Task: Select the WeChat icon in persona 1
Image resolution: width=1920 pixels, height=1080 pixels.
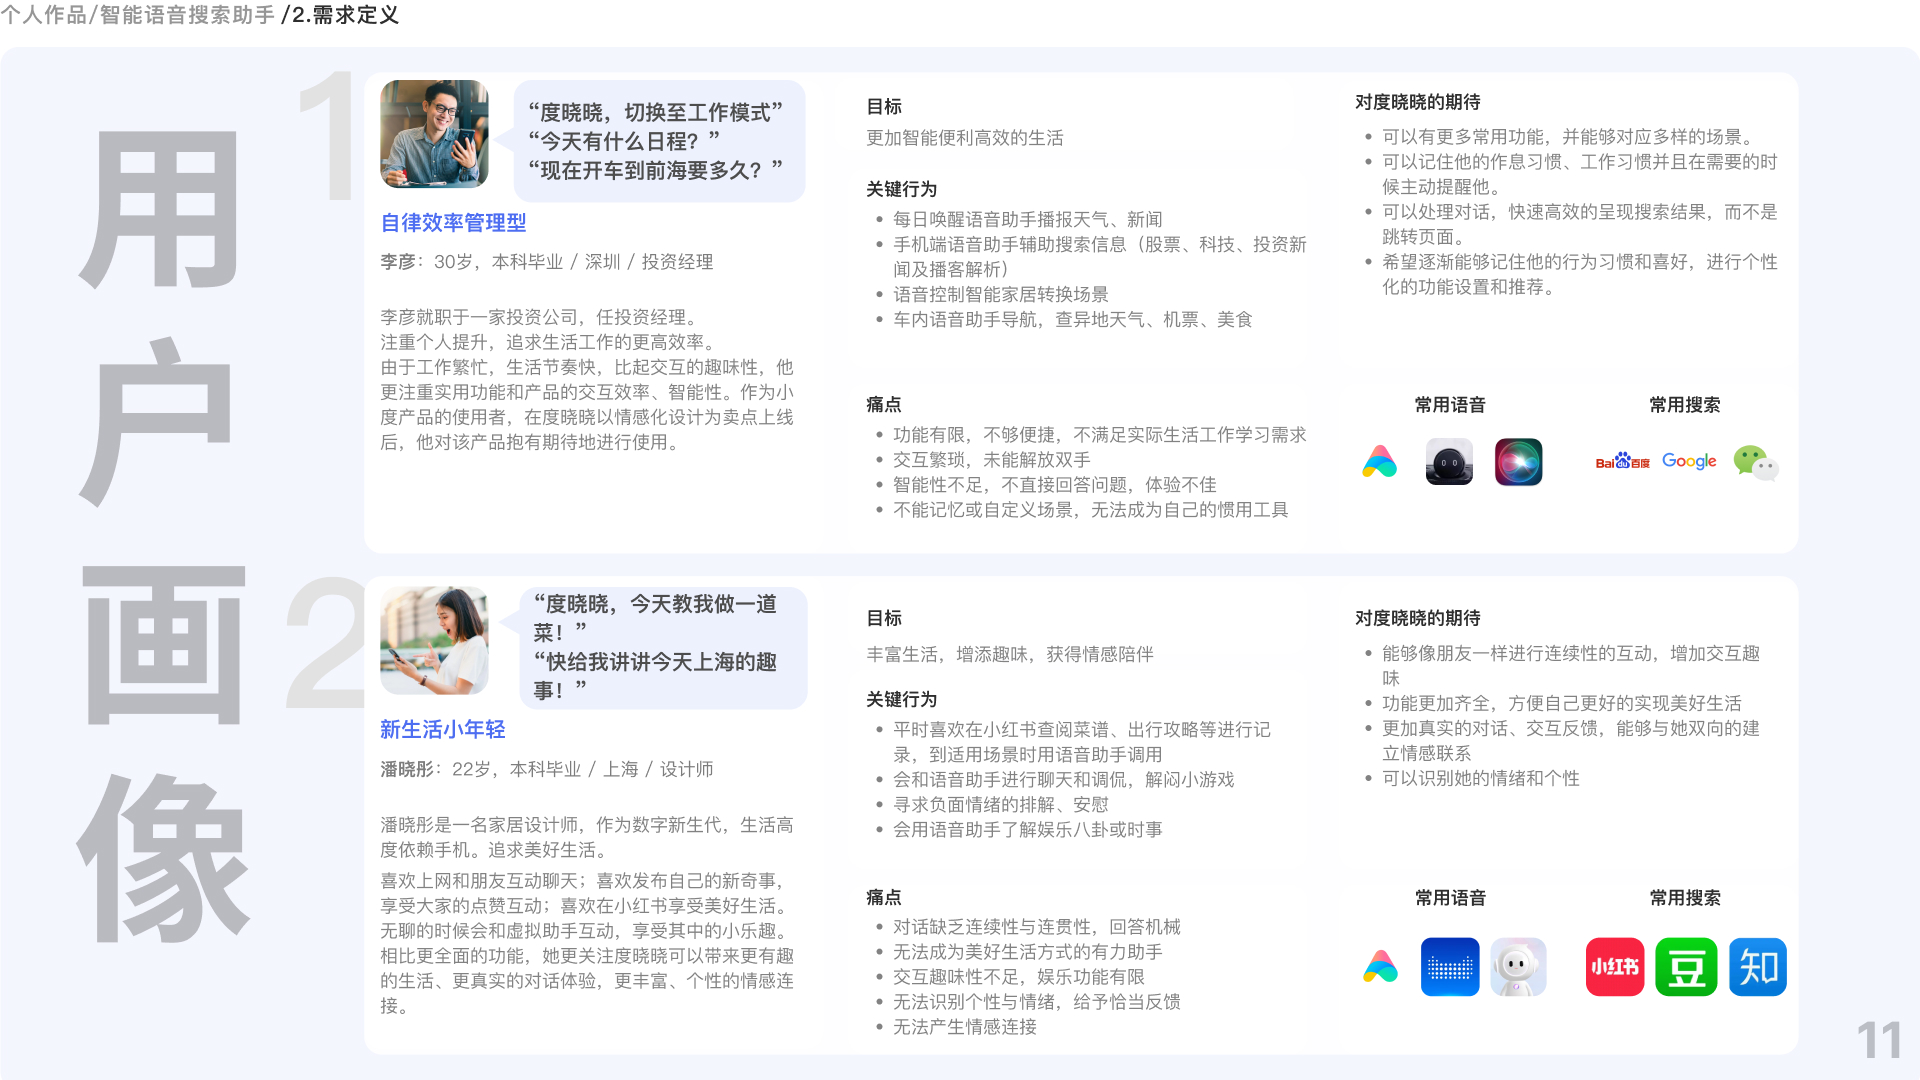Action: click(1756, 461)
